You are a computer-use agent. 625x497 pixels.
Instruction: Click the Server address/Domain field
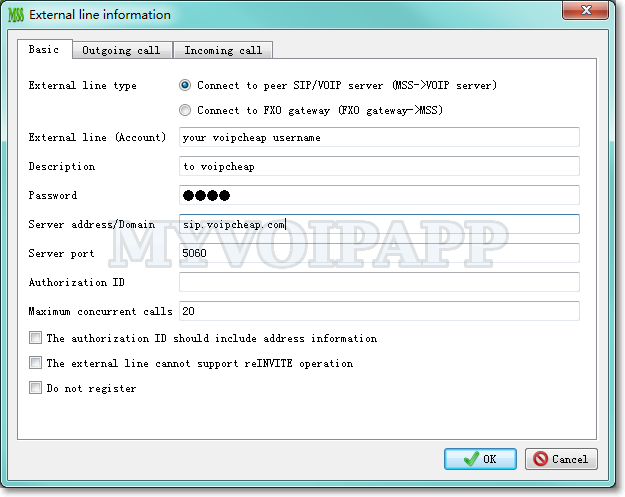[379, 224]
